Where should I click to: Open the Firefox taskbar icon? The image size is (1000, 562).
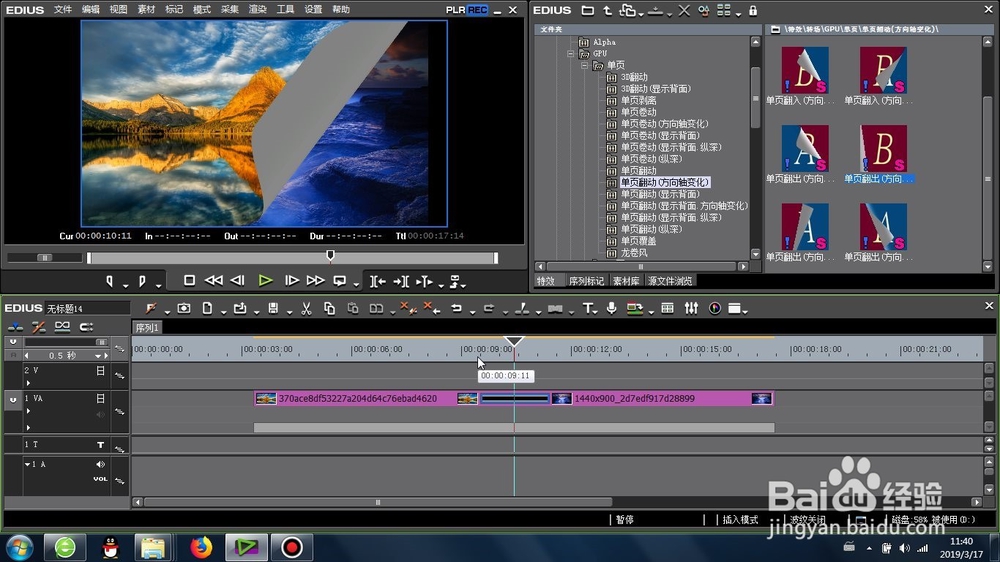coord(201,547)
